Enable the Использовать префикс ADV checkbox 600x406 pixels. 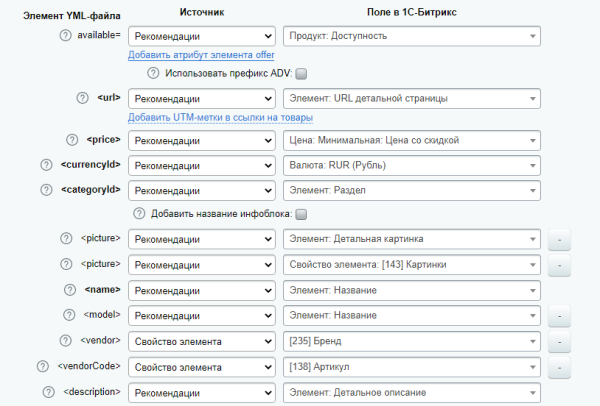(x=301, y=73)
